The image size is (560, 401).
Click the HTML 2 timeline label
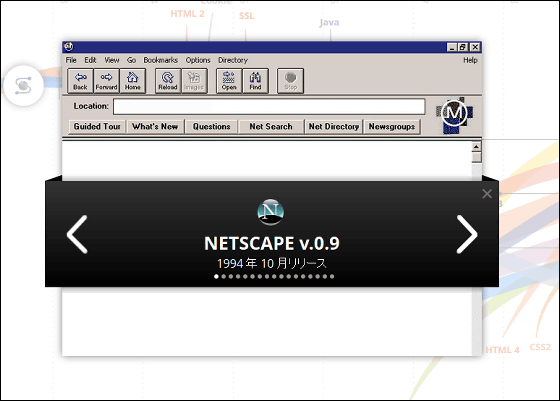point(187,14)
